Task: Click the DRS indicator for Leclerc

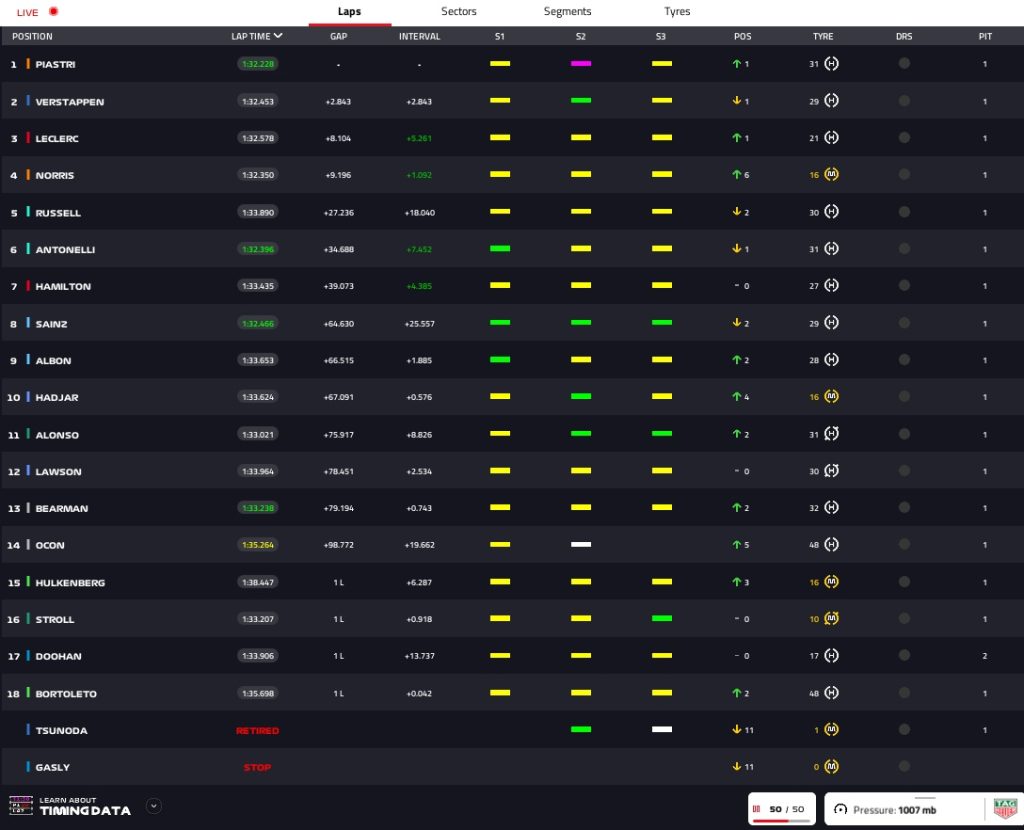Action: point(904,138)
